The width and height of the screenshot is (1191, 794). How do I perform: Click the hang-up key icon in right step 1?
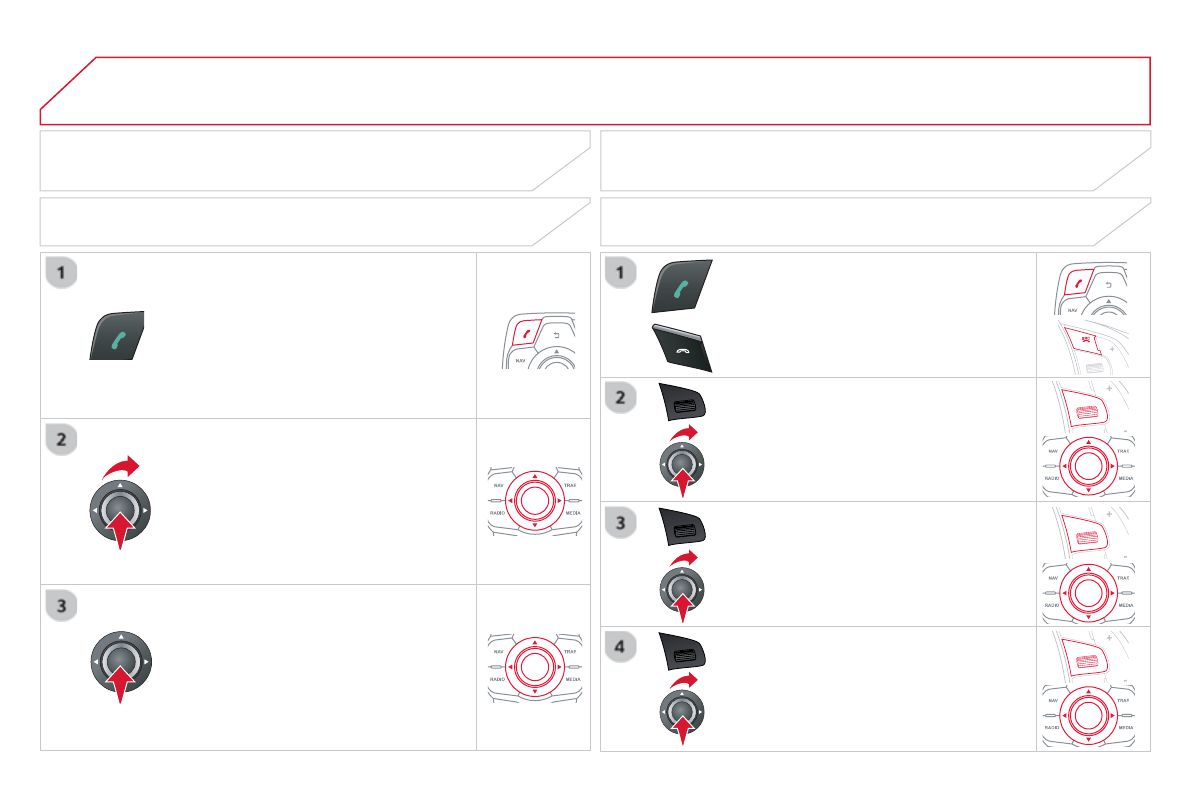[685, 348]
